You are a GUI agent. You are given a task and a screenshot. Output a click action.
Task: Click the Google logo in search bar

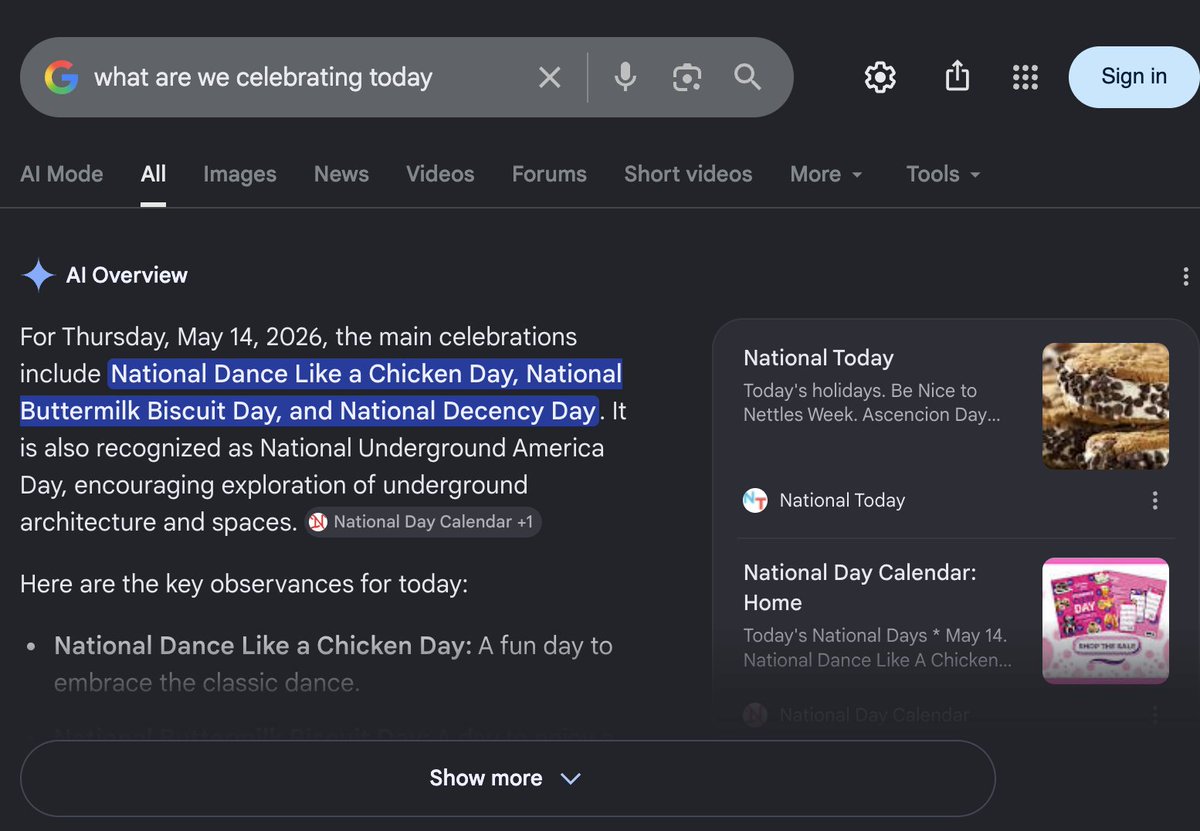[x=61, y=77]
